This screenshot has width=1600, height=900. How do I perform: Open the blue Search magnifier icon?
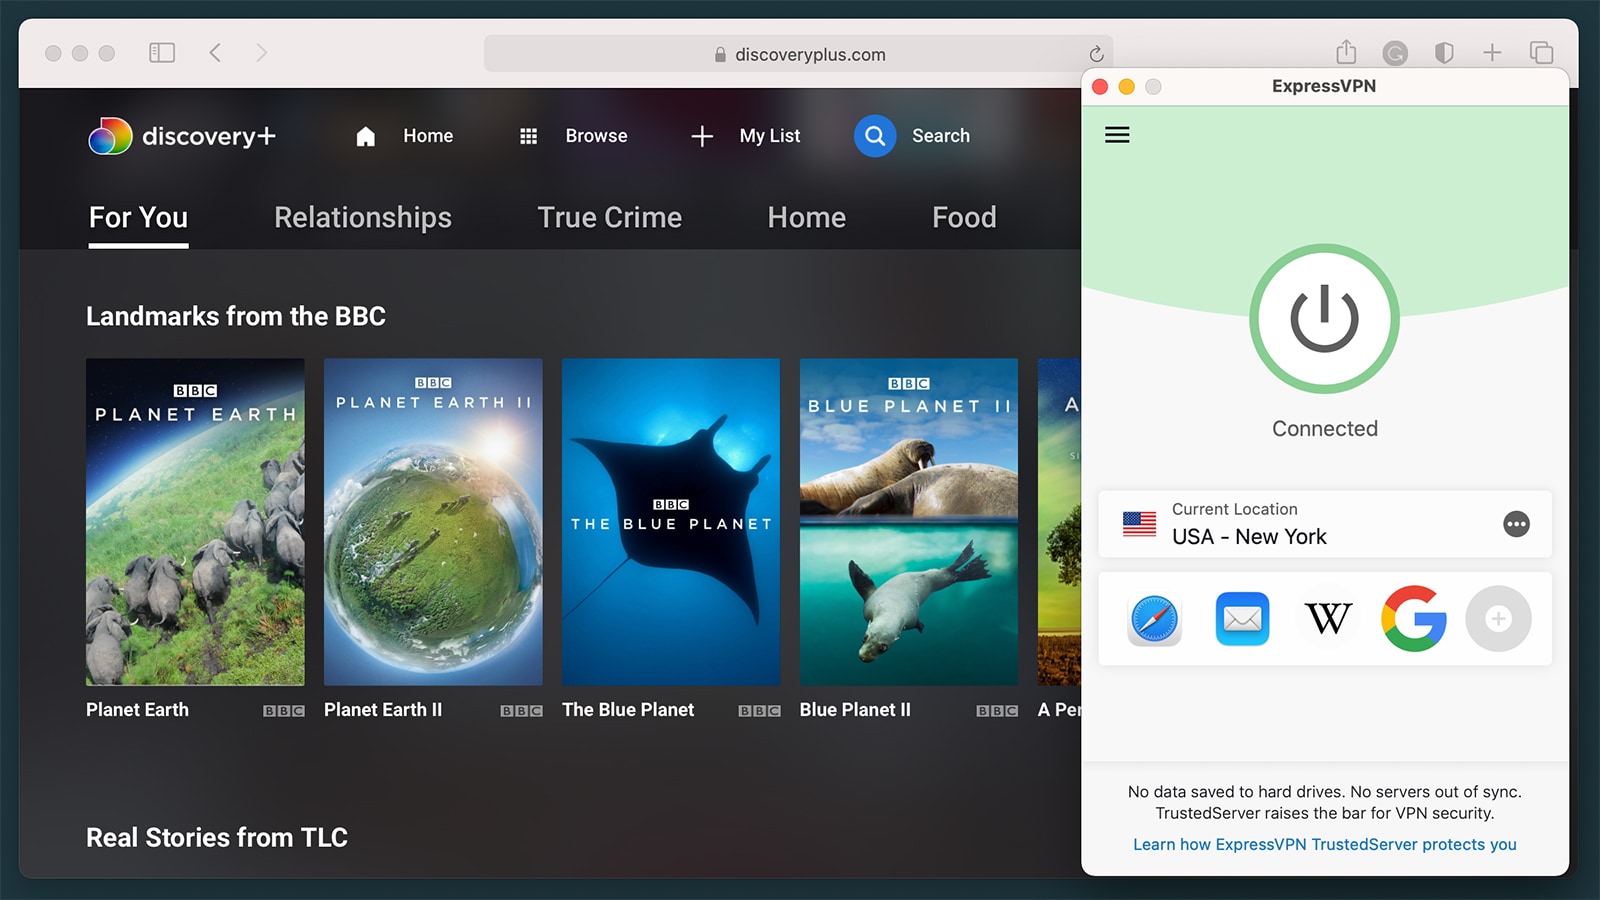(875, 136)
